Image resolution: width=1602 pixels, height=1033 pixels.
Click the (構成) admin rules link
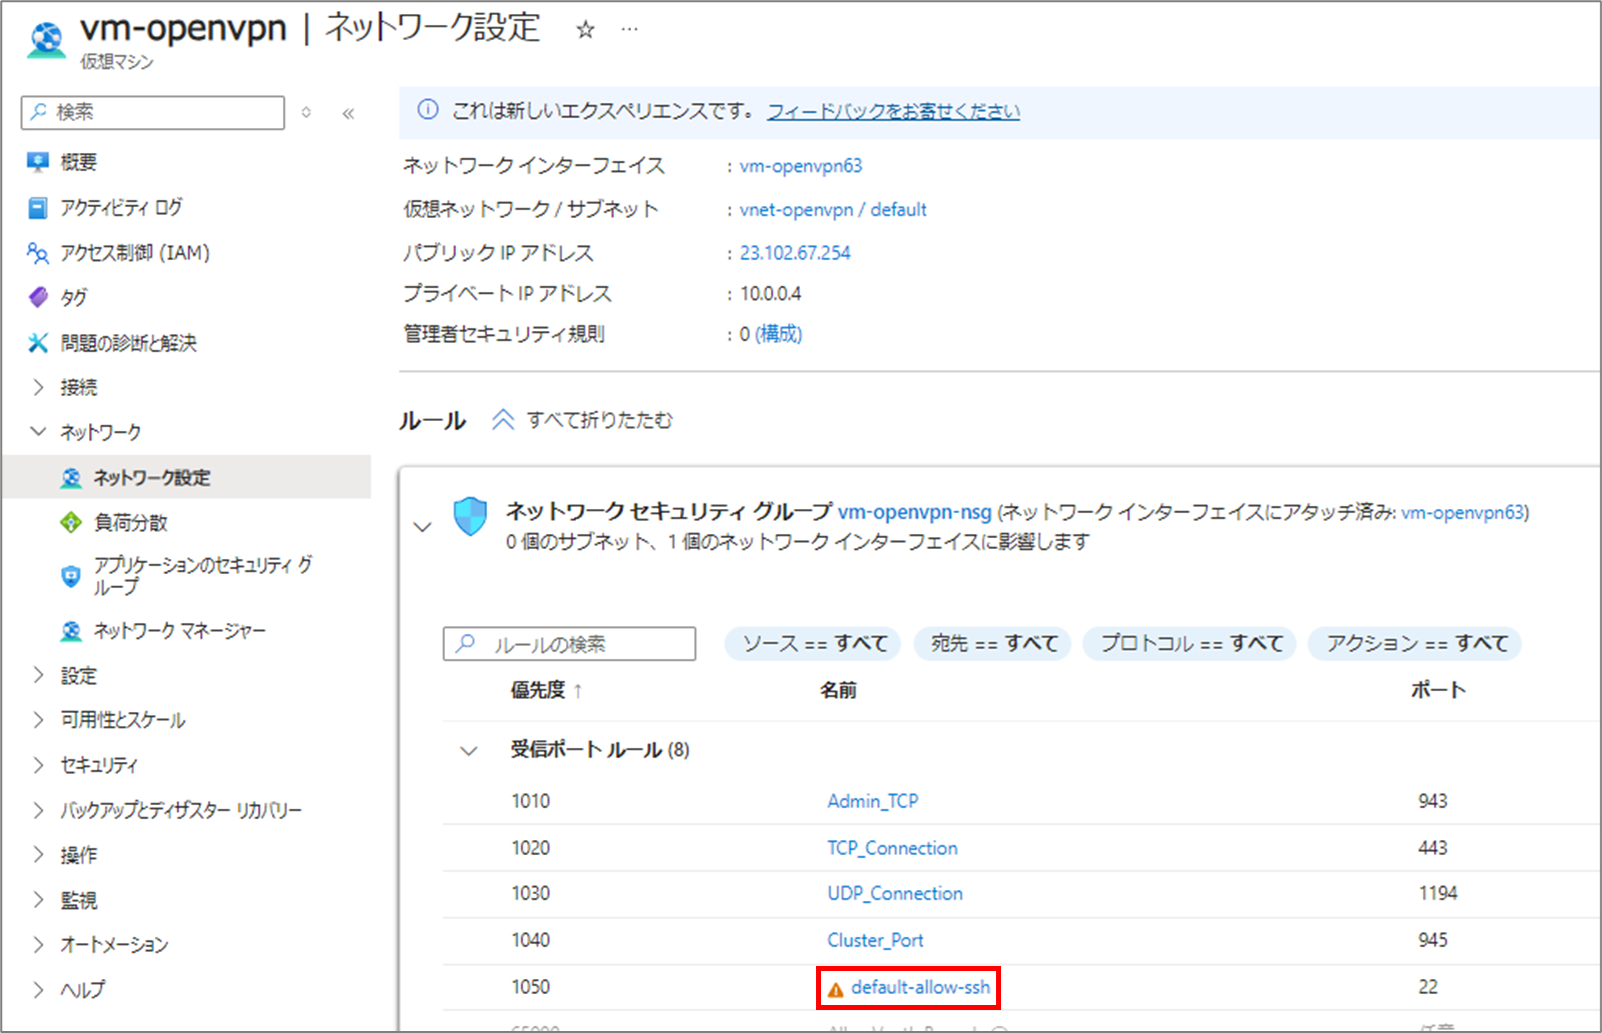[778, 334]
